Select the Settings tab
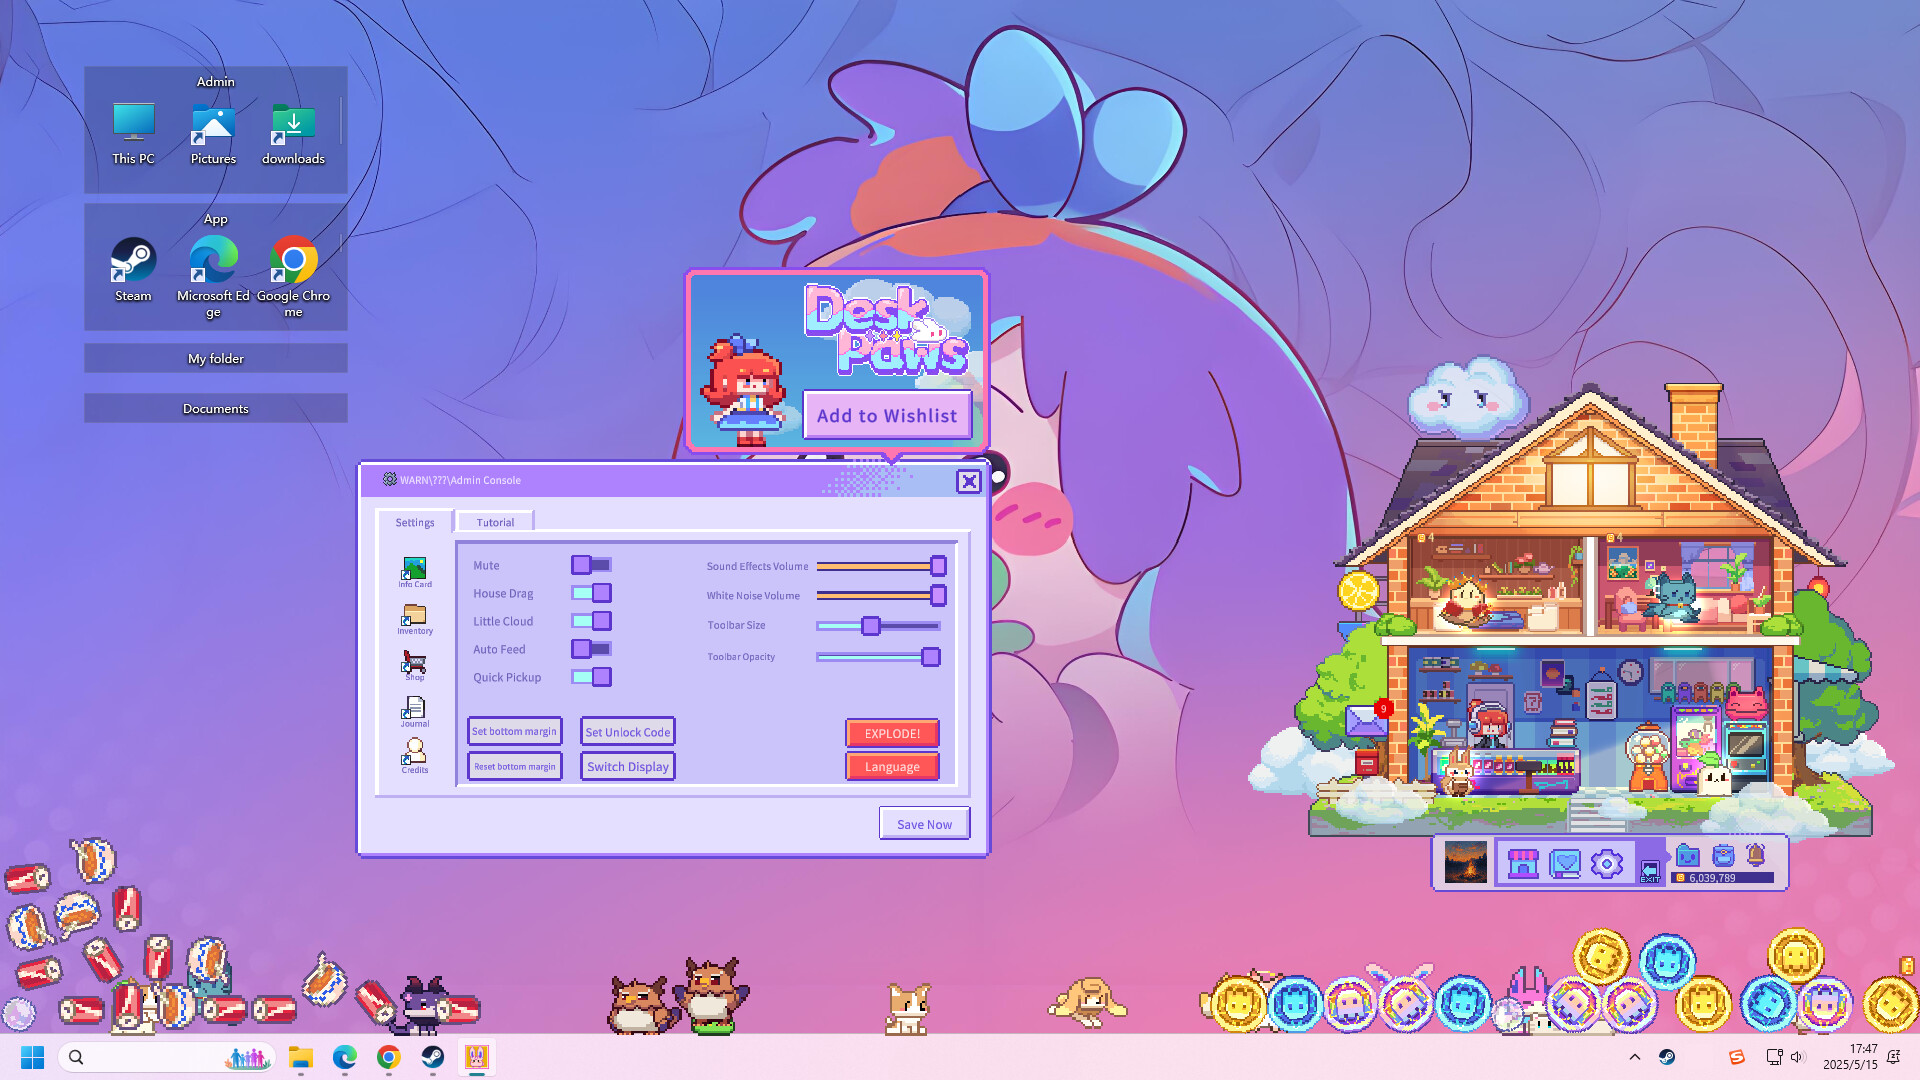Image resolution: width=1920 pixels, height=1080 pixels. [x=415, y=521]
